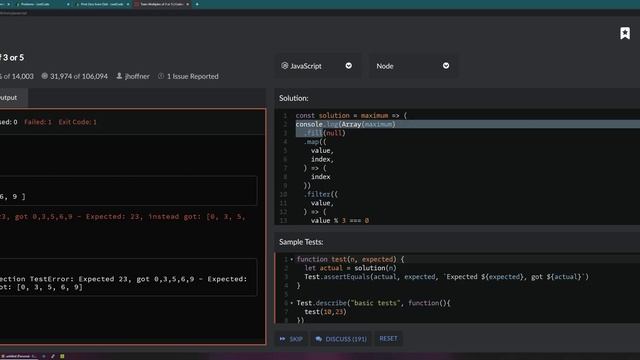Screen dimensions: 640x360
Task: Click the 31,974 of 106,094 completion stat
Action: pos(79,76)
